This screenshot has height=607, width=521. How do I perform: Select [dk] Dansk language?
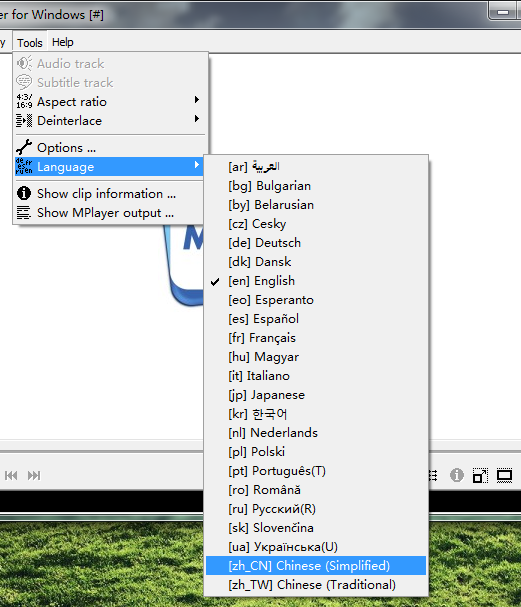coord(316,262)
